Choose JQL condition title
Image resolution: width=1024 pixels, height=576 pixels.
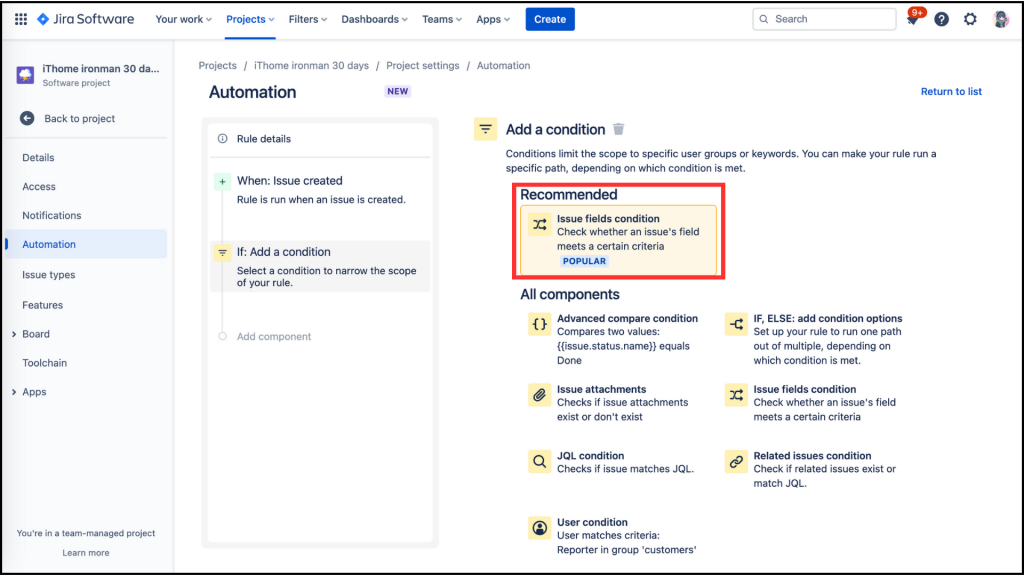coord(590,456)
